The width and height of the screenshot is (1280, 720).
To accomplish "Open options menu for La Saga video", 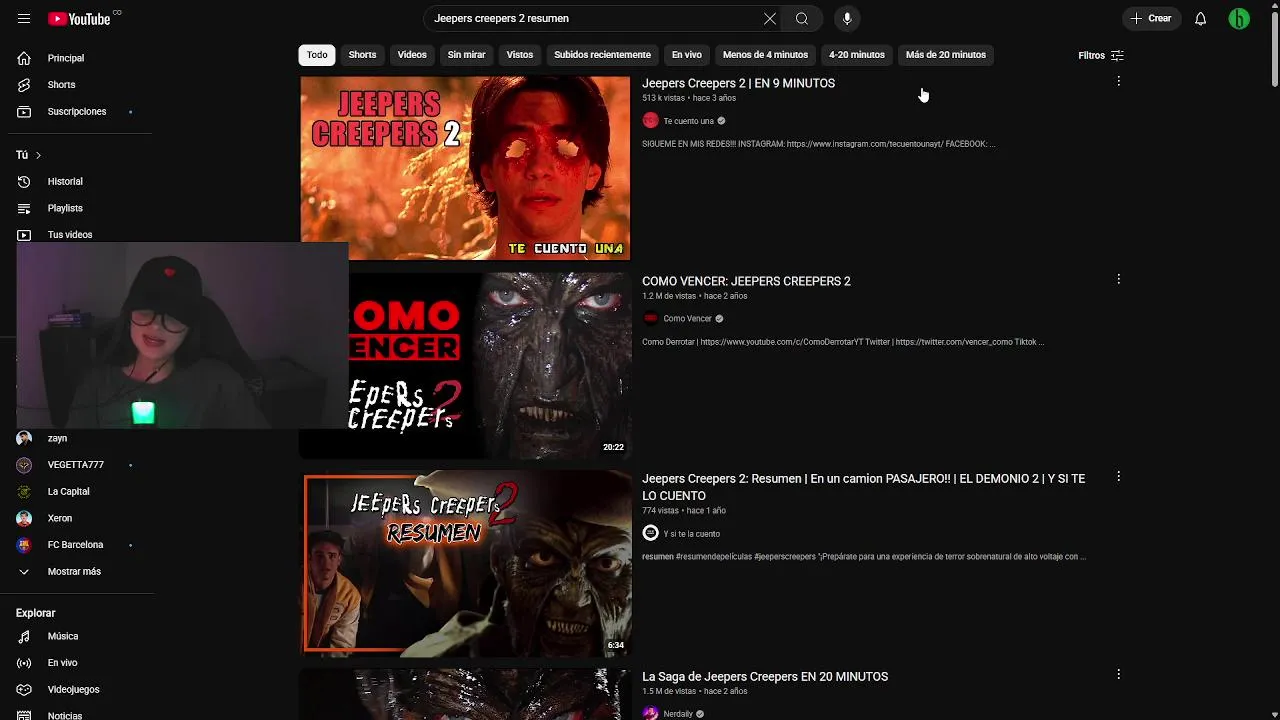I will (x=1118, y=675).
